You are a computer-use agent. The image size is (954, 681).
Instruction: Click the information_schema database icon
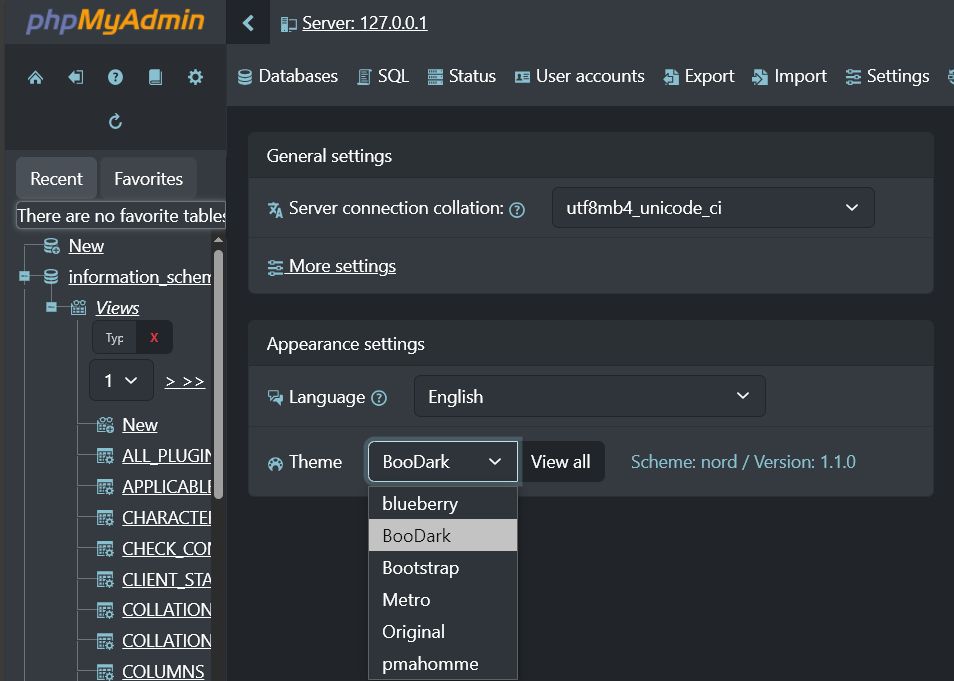point(51,277)
